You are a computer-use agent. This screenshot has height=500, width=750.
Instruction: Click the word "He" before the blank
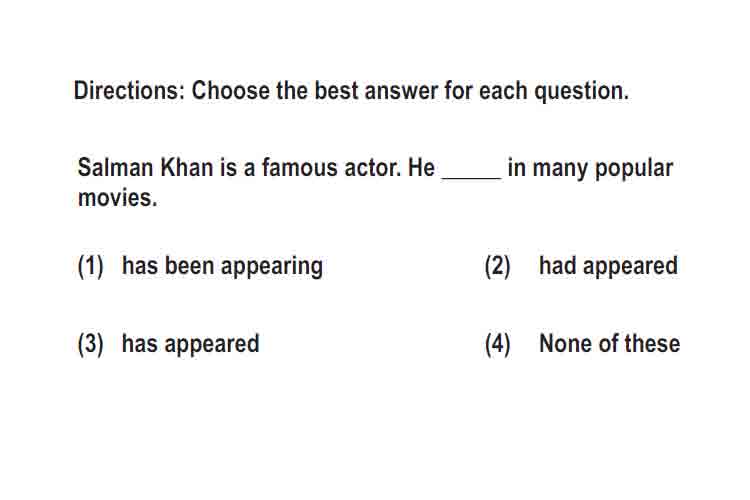(x=421, y=167)
